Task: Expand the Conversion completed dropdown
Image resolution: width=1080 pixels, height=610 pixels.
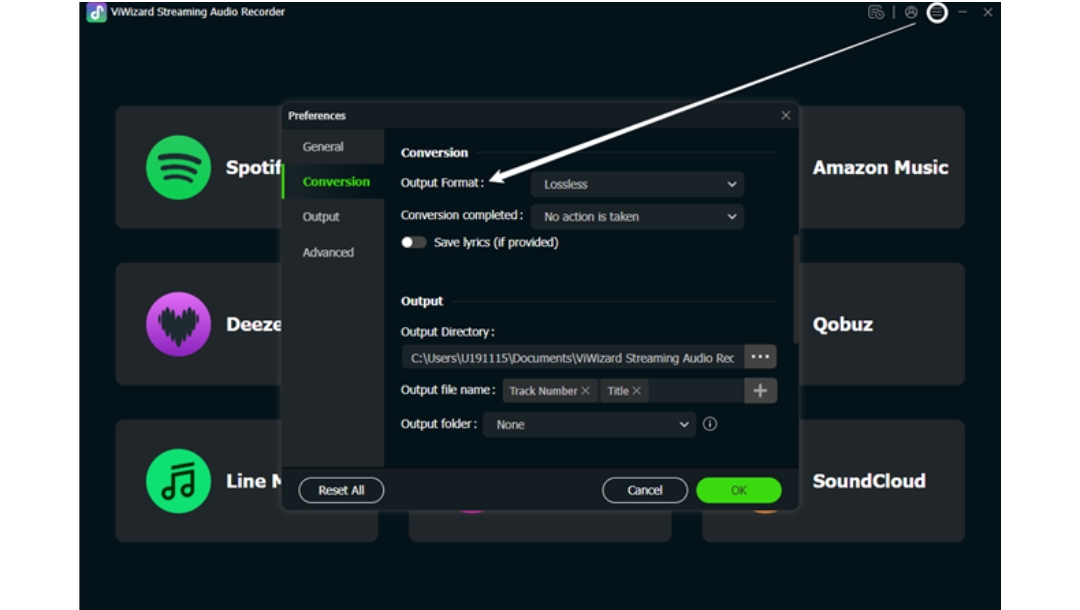Action: pyautogui.click(x=637, y=216)
